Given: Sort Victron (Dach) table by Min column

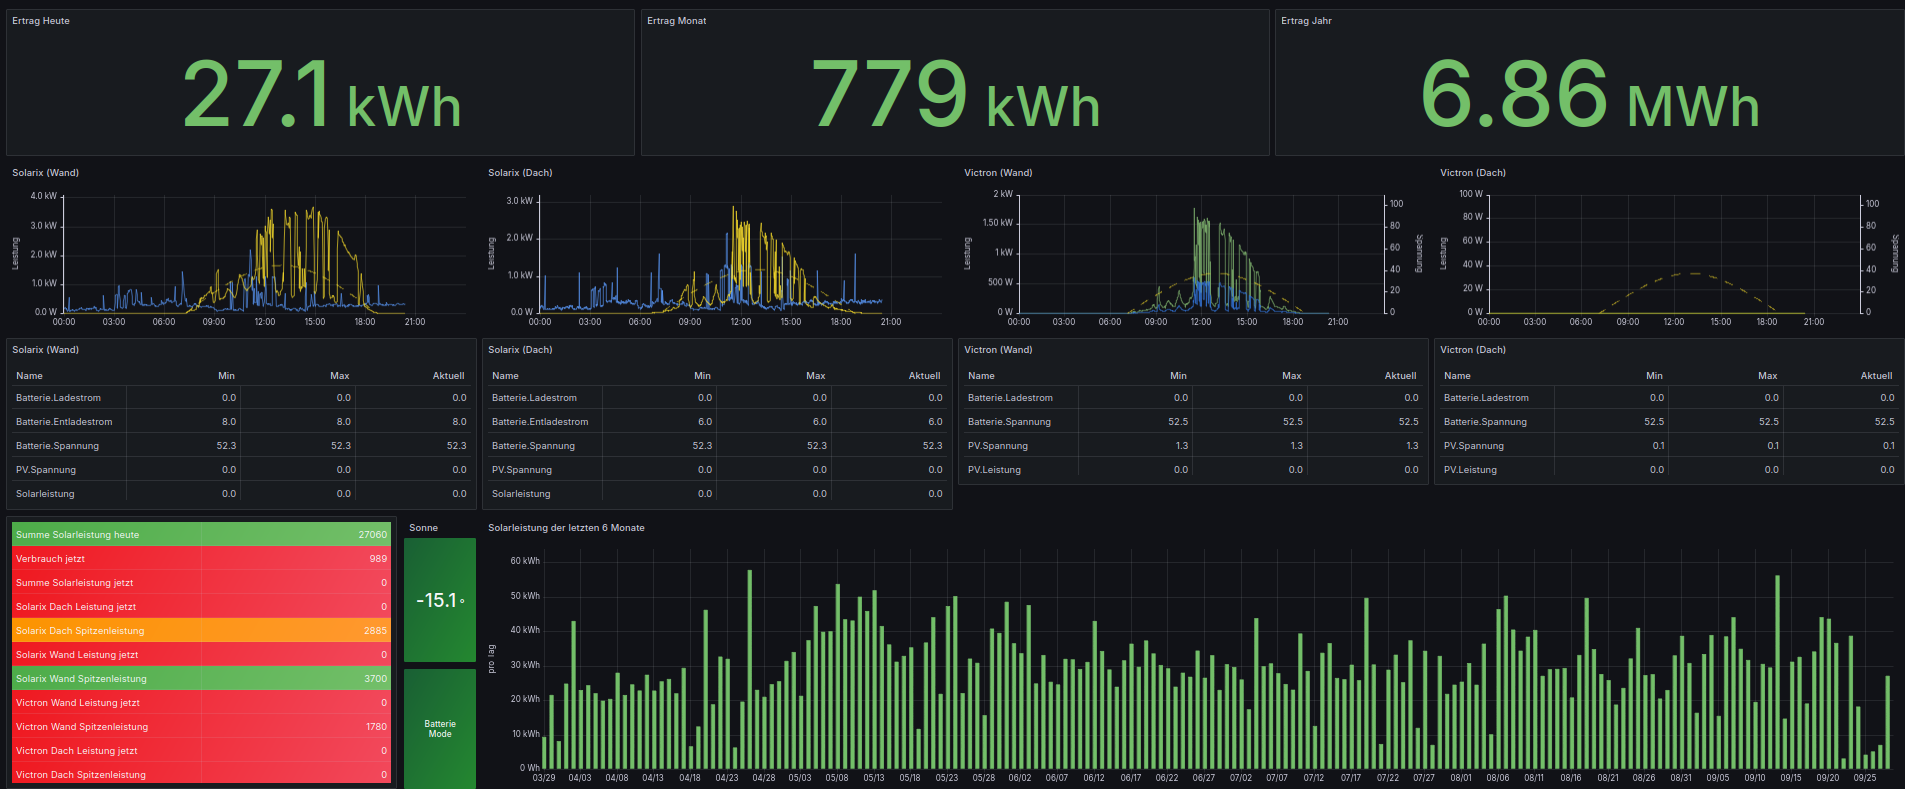Looking at the screenshot, I should [1654, 376].
